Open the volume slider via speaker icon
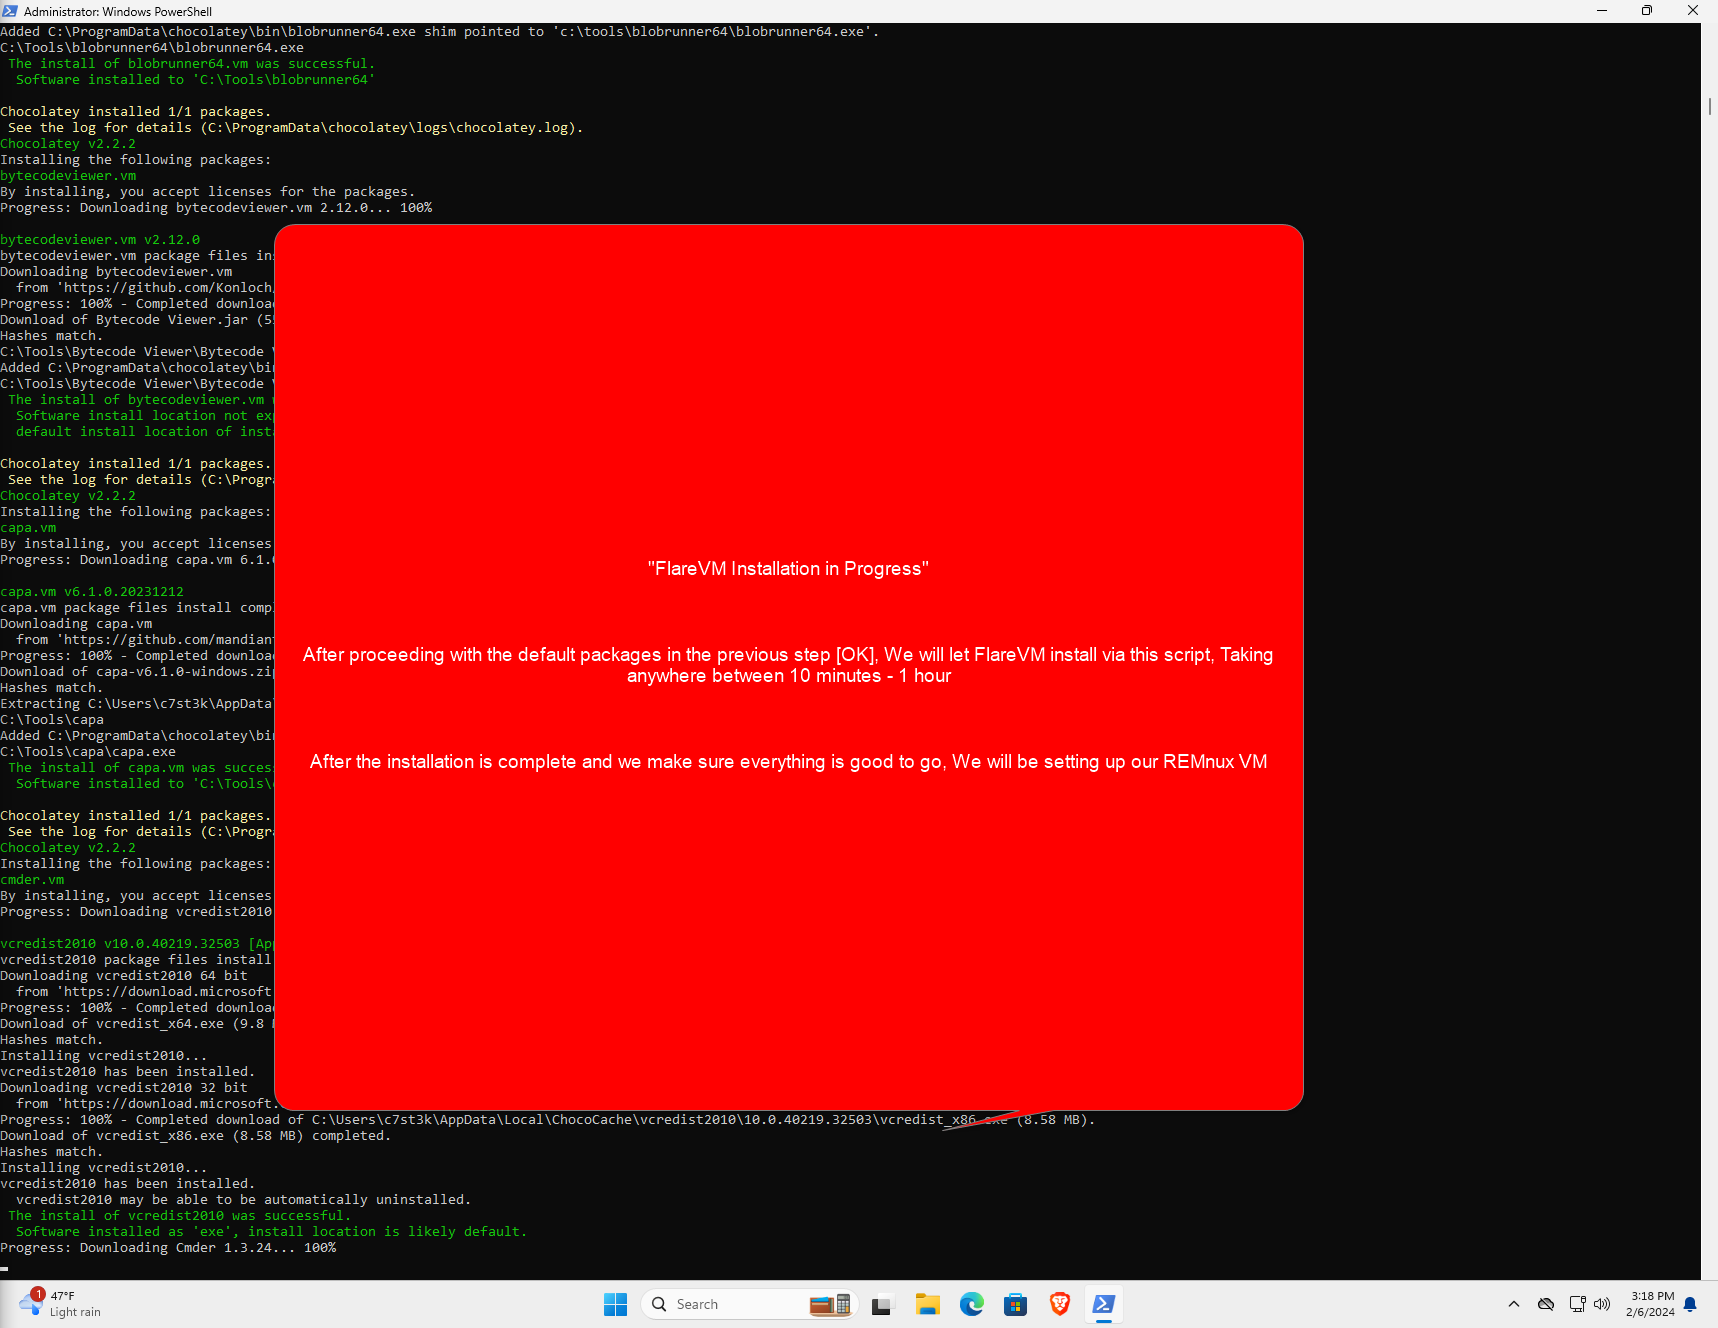The height and width of the screenshot is (1328, 1718). [1601, 1304]
